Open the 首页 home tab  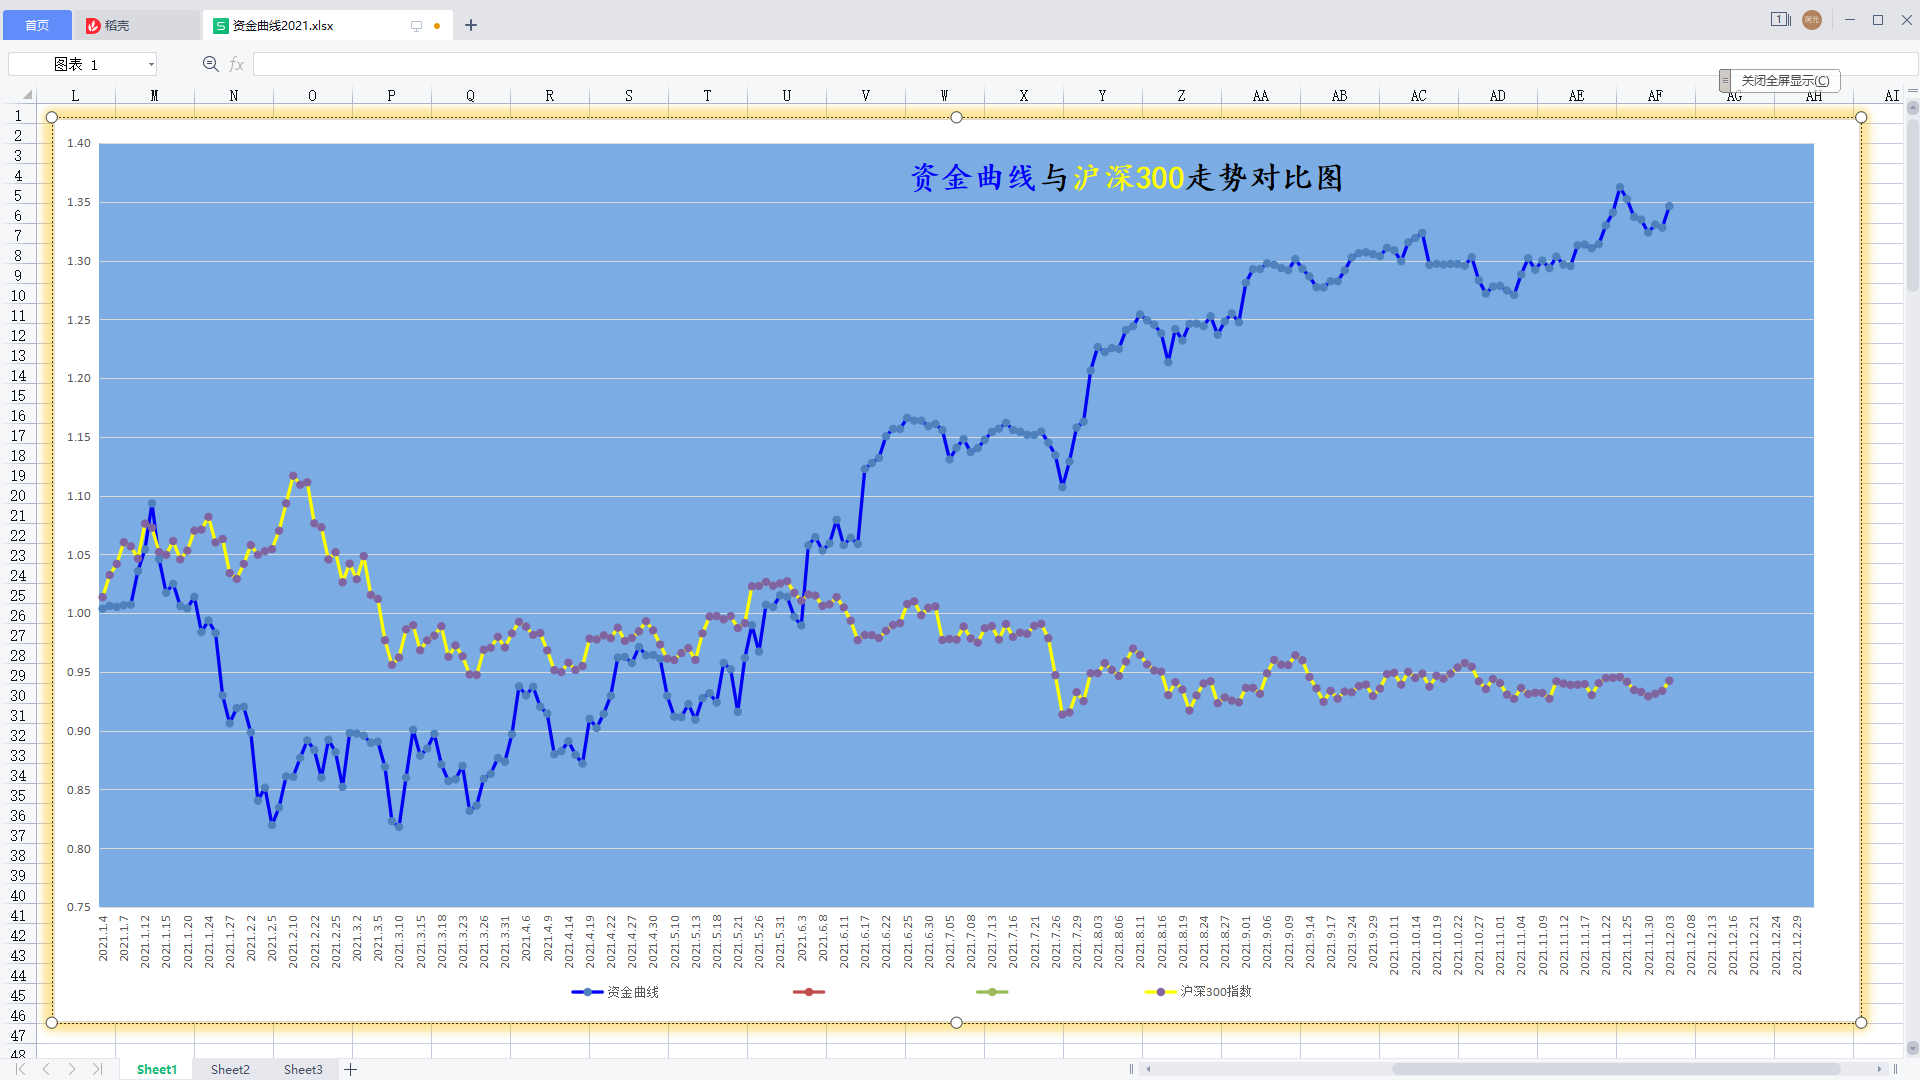[x=37, y=25]
